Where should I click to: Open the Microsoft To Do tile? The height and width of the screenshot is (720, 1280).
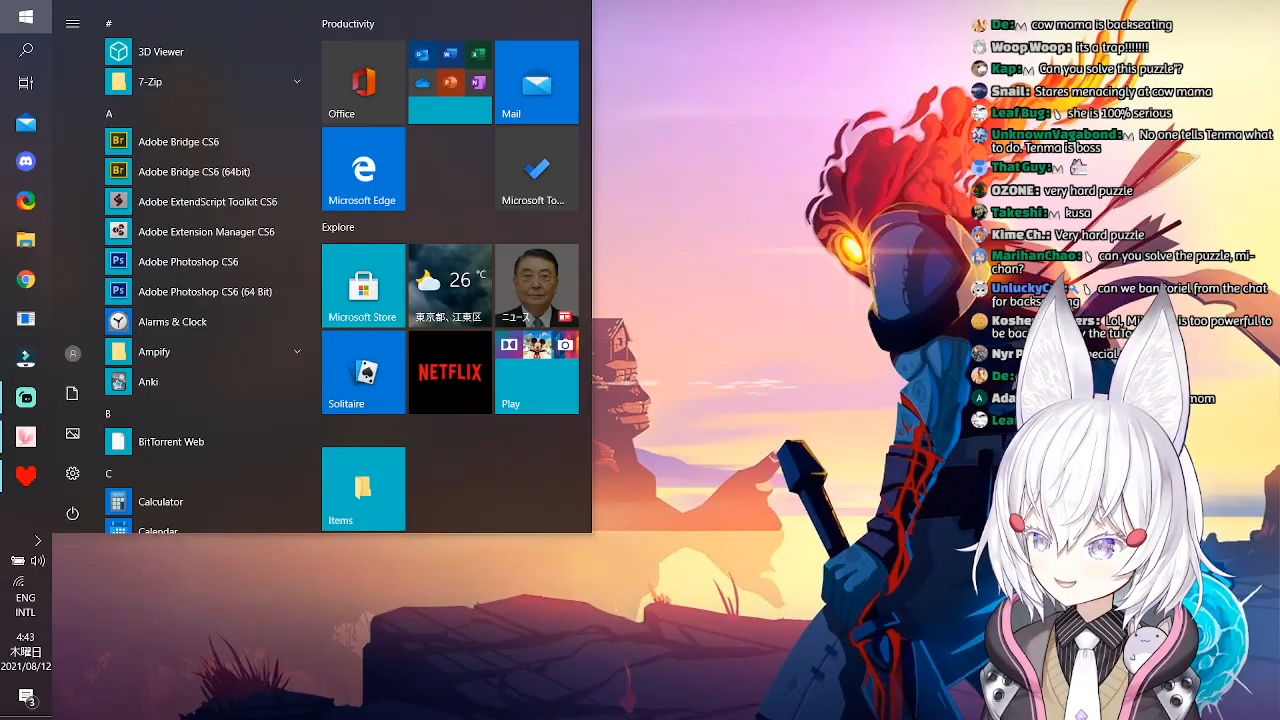pos(537,169)
